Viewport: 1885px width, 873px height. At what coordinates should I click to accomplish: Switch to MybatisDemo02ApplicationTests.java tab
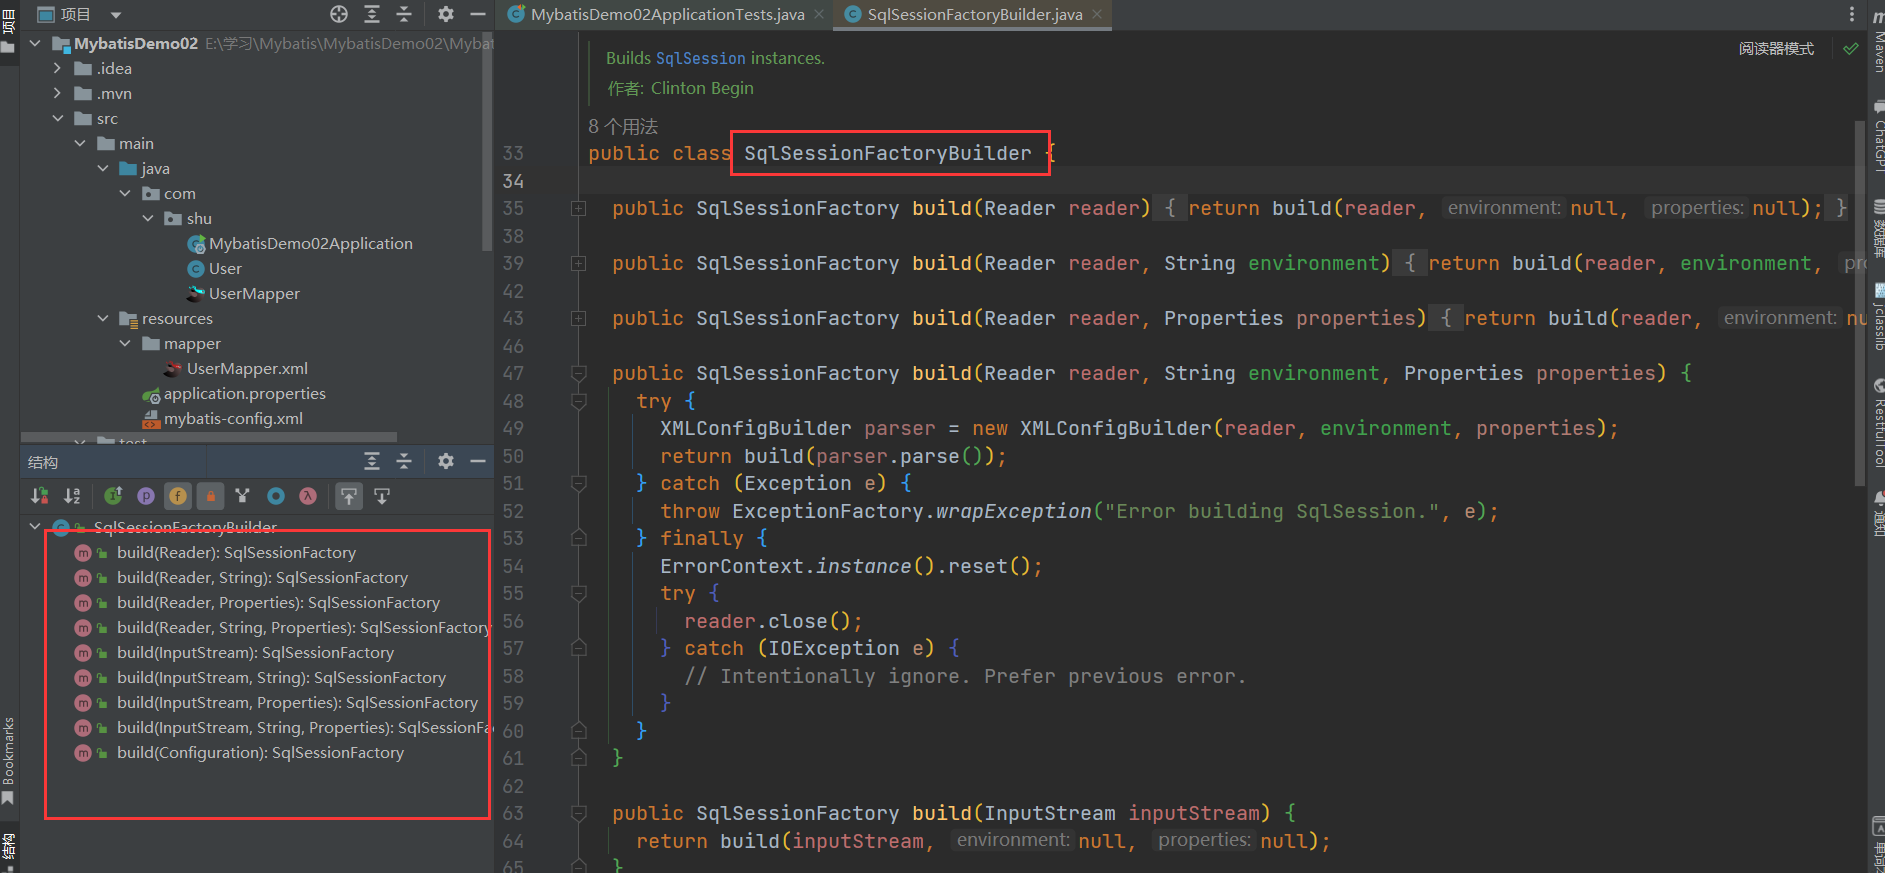(667, 14)
